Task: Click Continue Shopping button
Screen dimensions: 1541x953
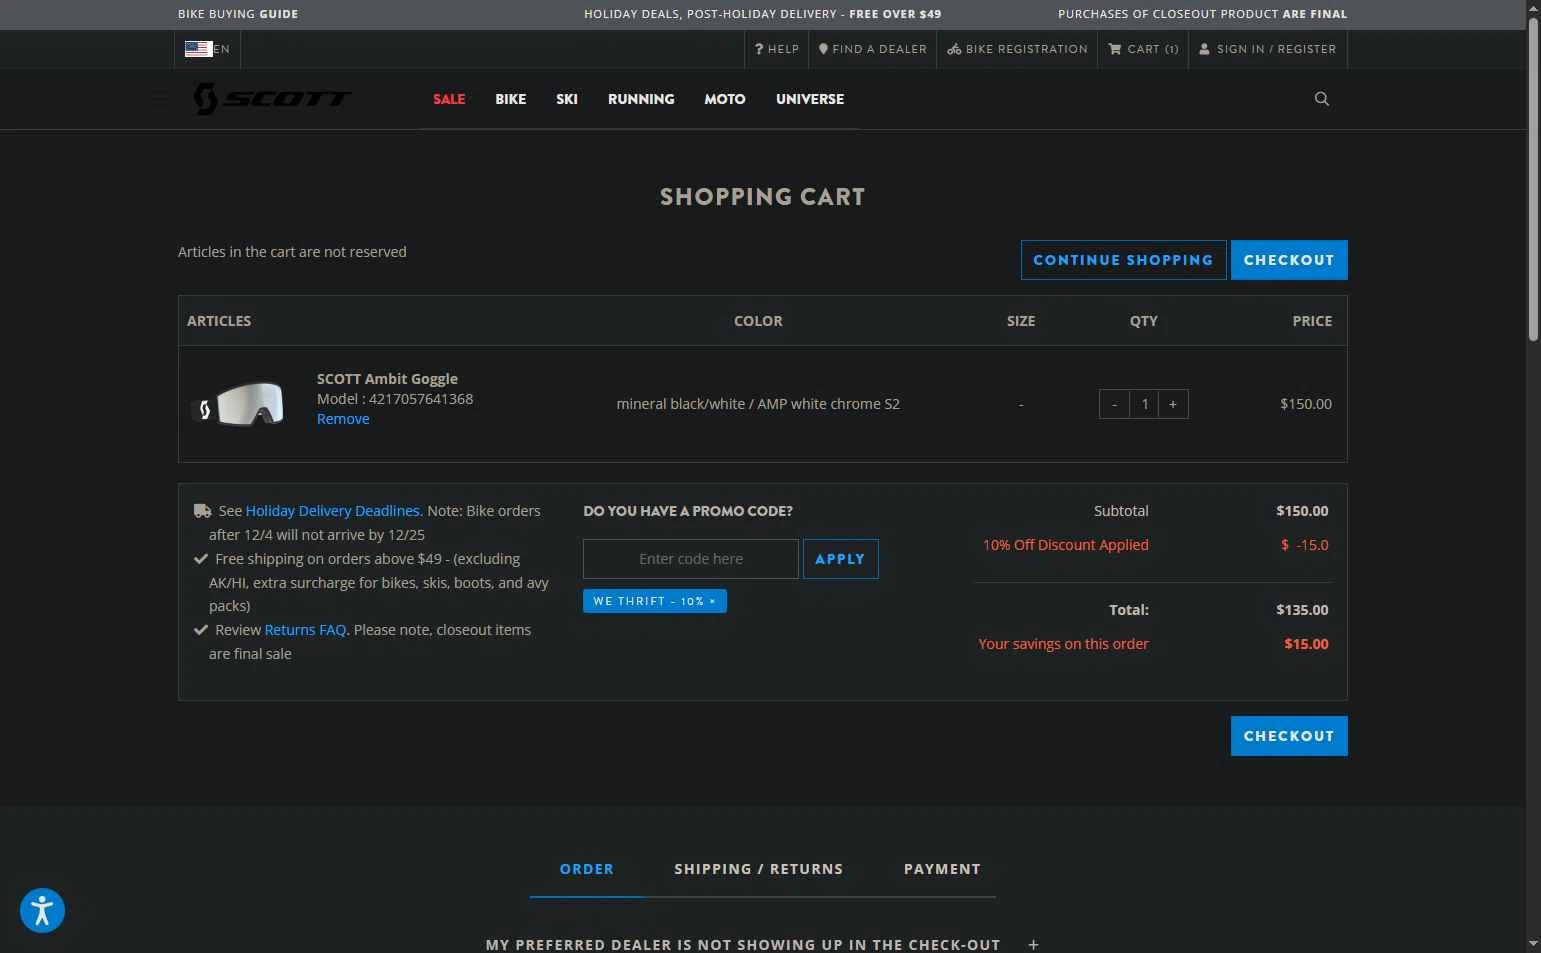Action: tap(1123, 260)
